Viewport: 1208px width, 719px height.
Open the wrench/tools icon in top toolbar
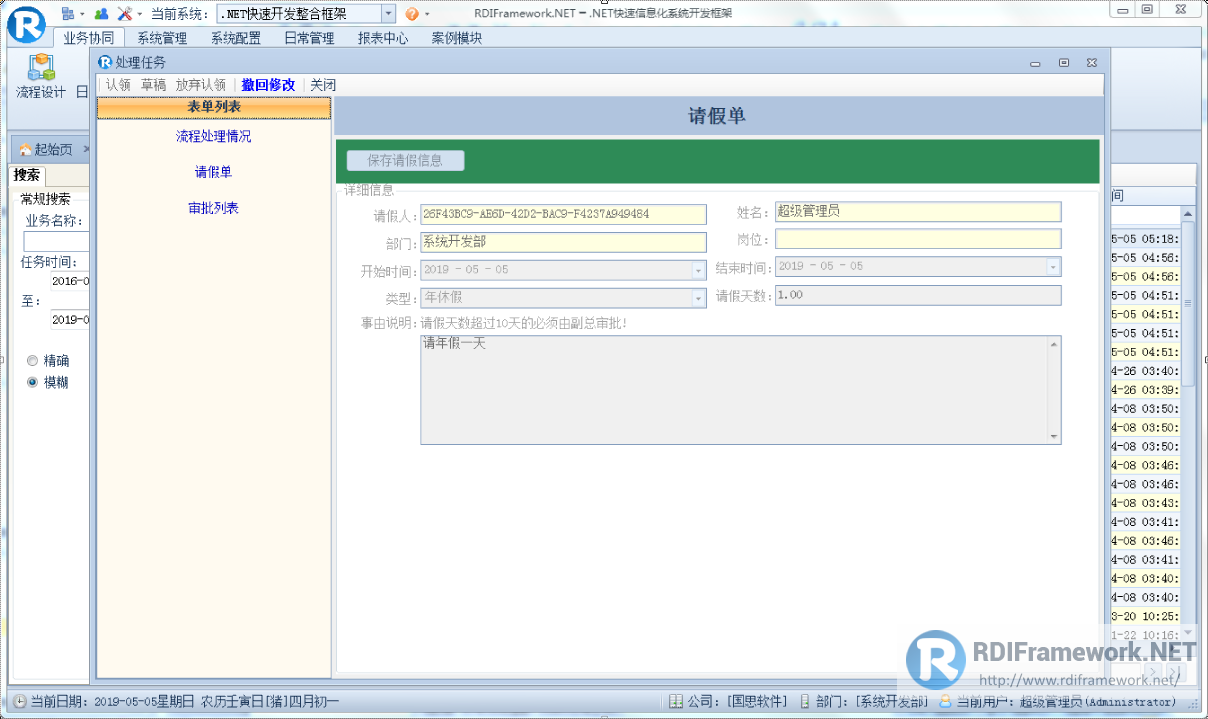click(124, 13)
